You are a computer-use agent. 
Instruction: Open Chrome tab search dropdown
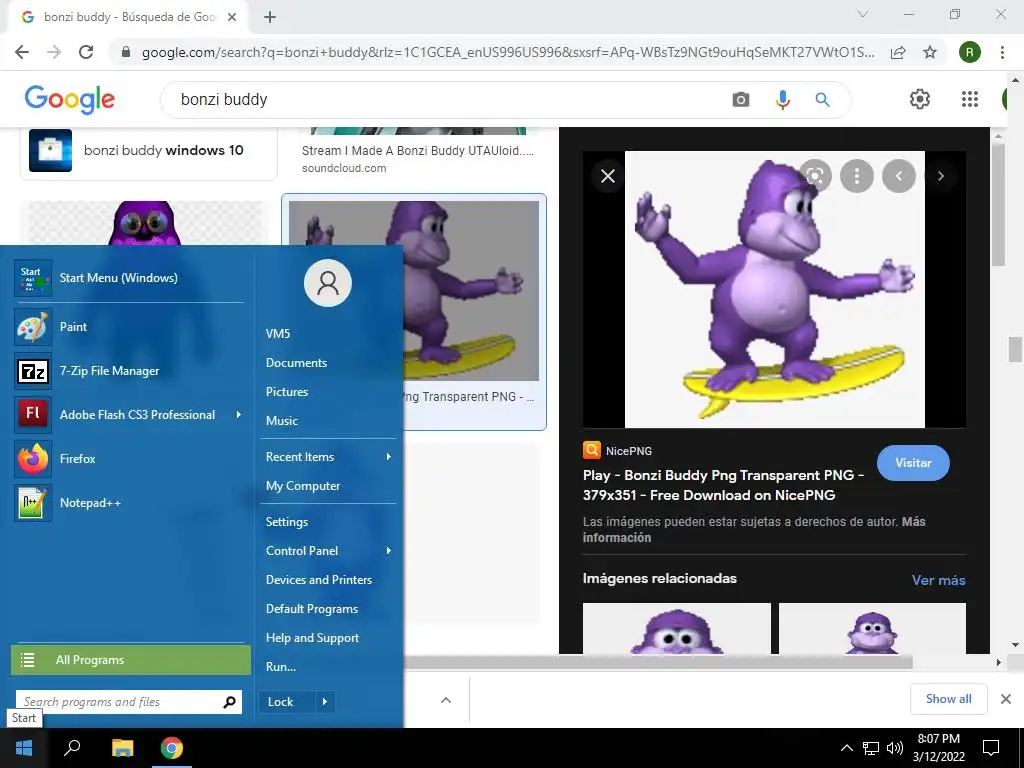coord(863,14)
